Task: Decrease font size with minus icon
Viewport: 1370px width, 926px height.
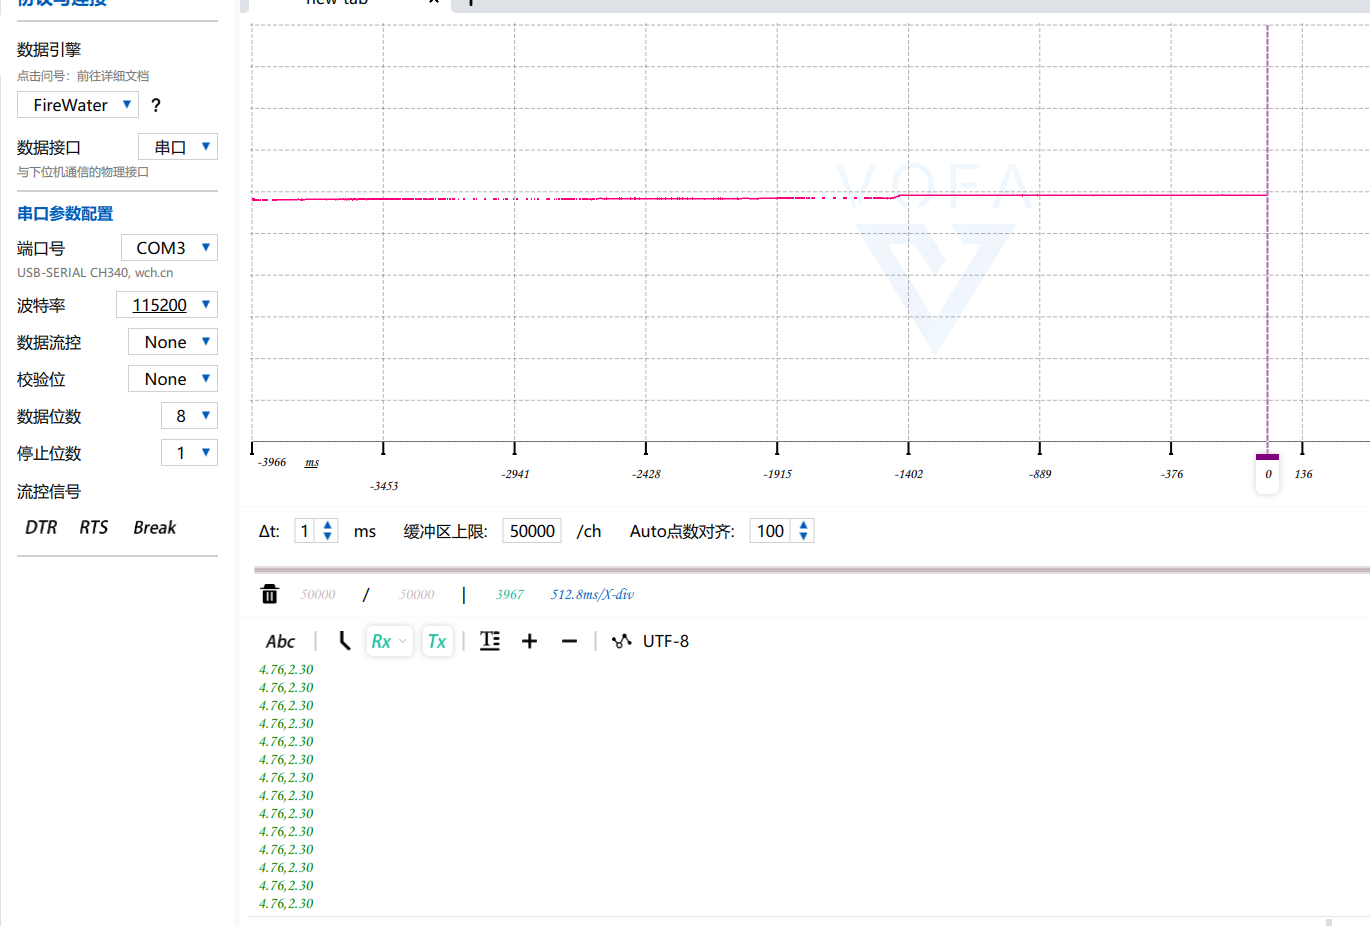Action: point(570,641)
